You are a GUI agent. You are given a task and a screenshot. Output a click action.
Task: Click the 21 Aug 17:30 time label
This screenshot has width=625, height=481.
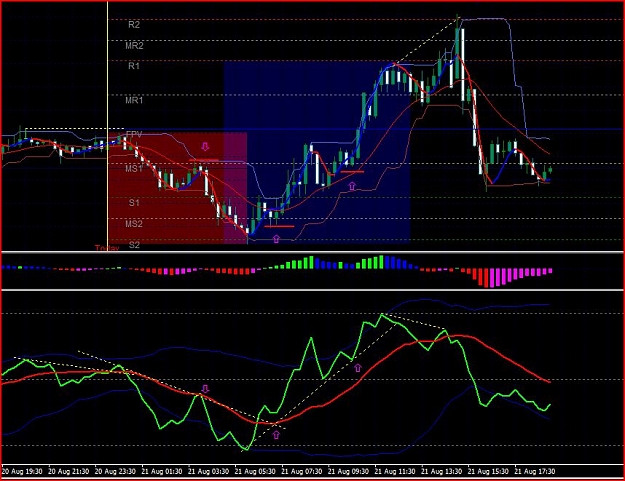click(535, 471)
